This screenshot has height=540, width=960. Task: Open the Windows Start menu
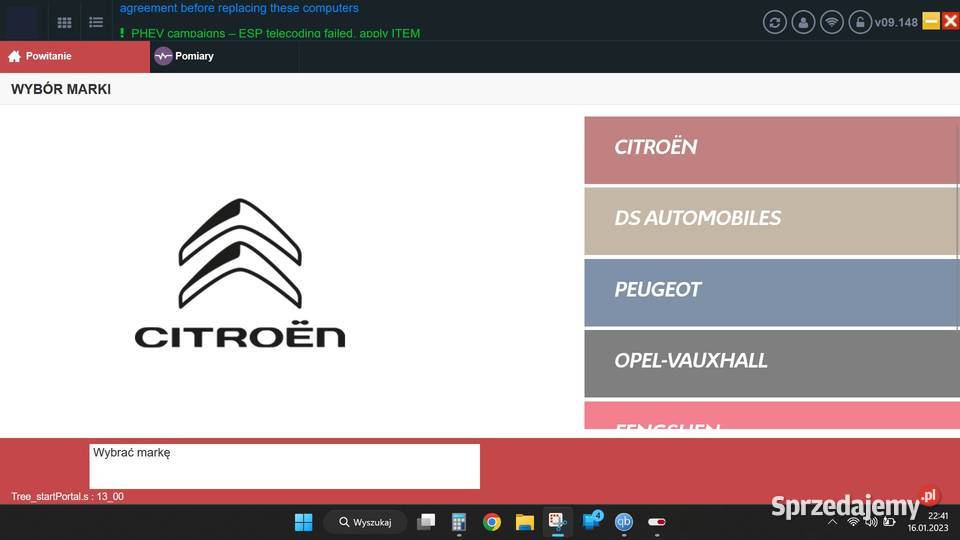click(304, 522)
